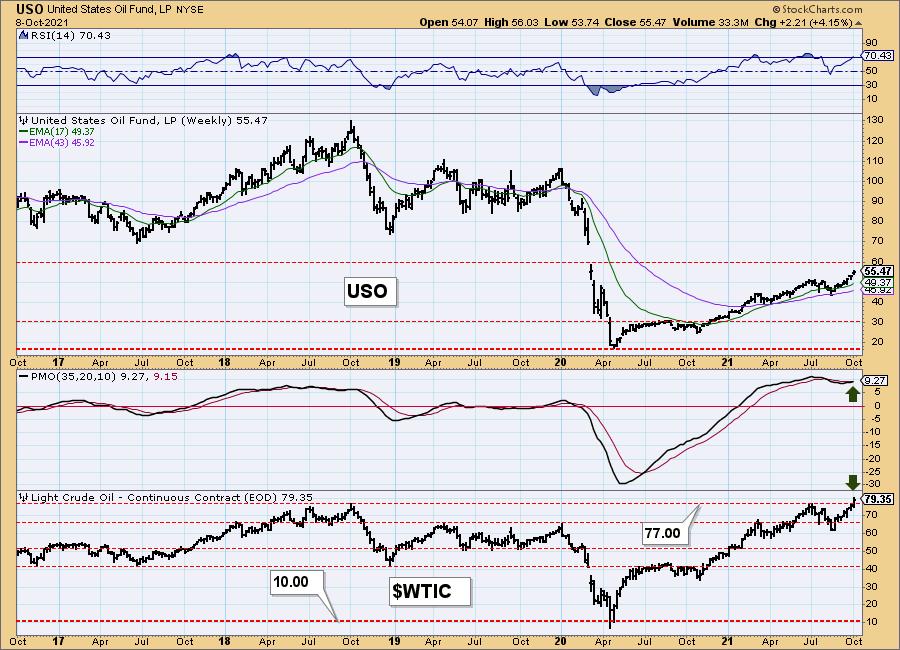Open the StockCharts.com copyright link
Viewport: 900px width, 650px height.
[x=817, y=9]
